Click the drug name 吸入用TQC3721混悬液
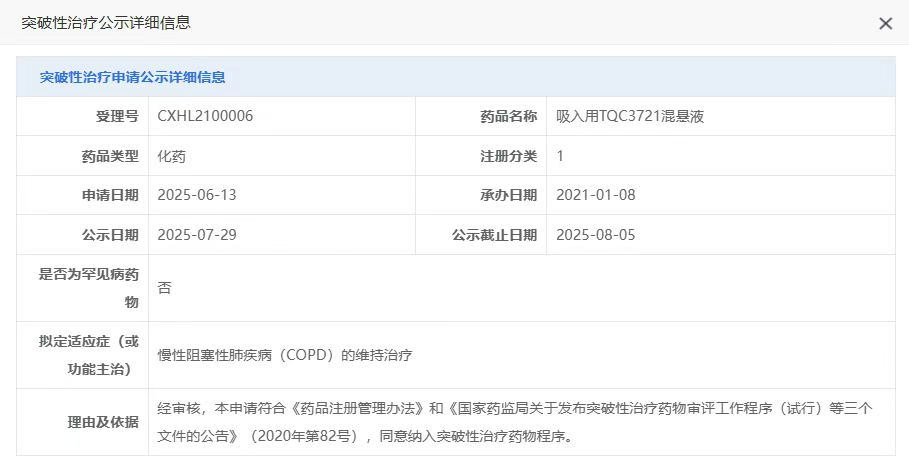Screen dimensions: 909x472 (630, 116)
